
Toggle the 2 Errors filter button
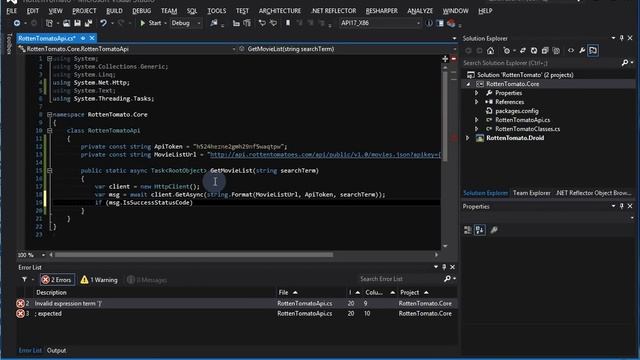click(x=57, y=280)
